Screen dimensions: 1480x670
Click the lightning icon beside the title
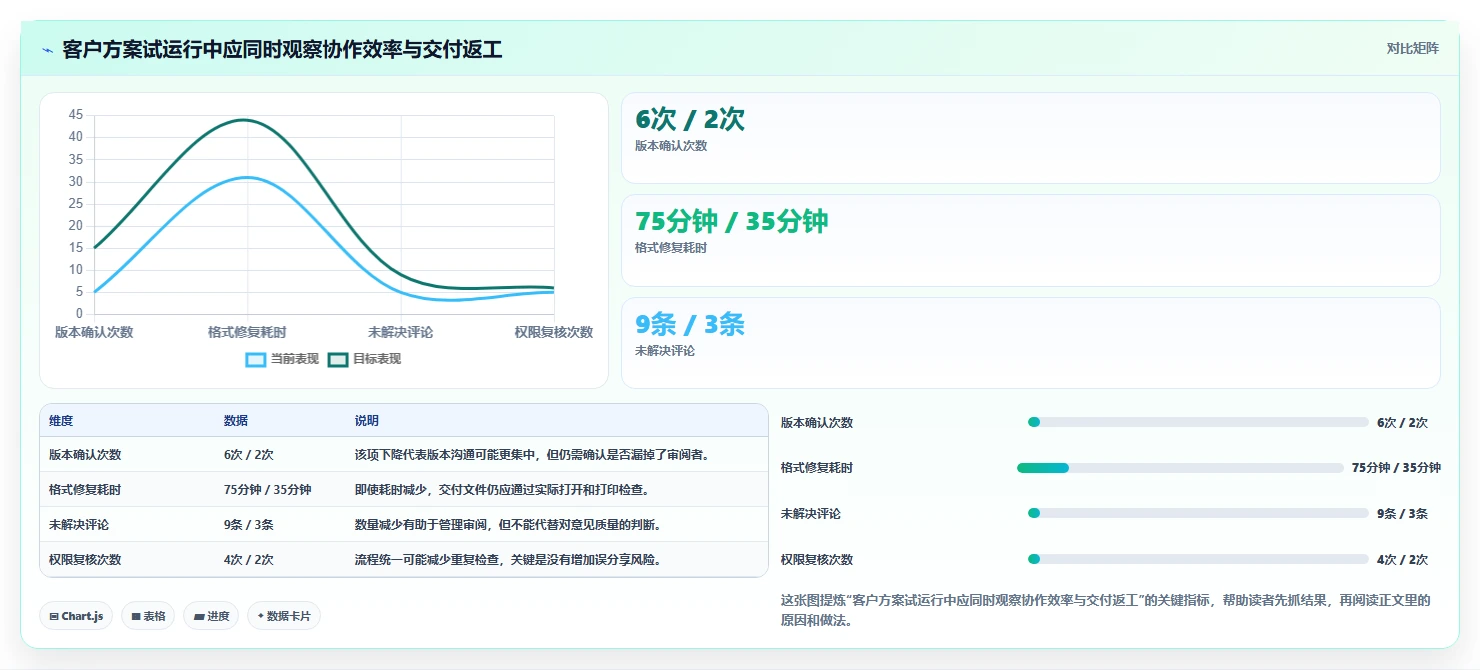tap(48, 50)
